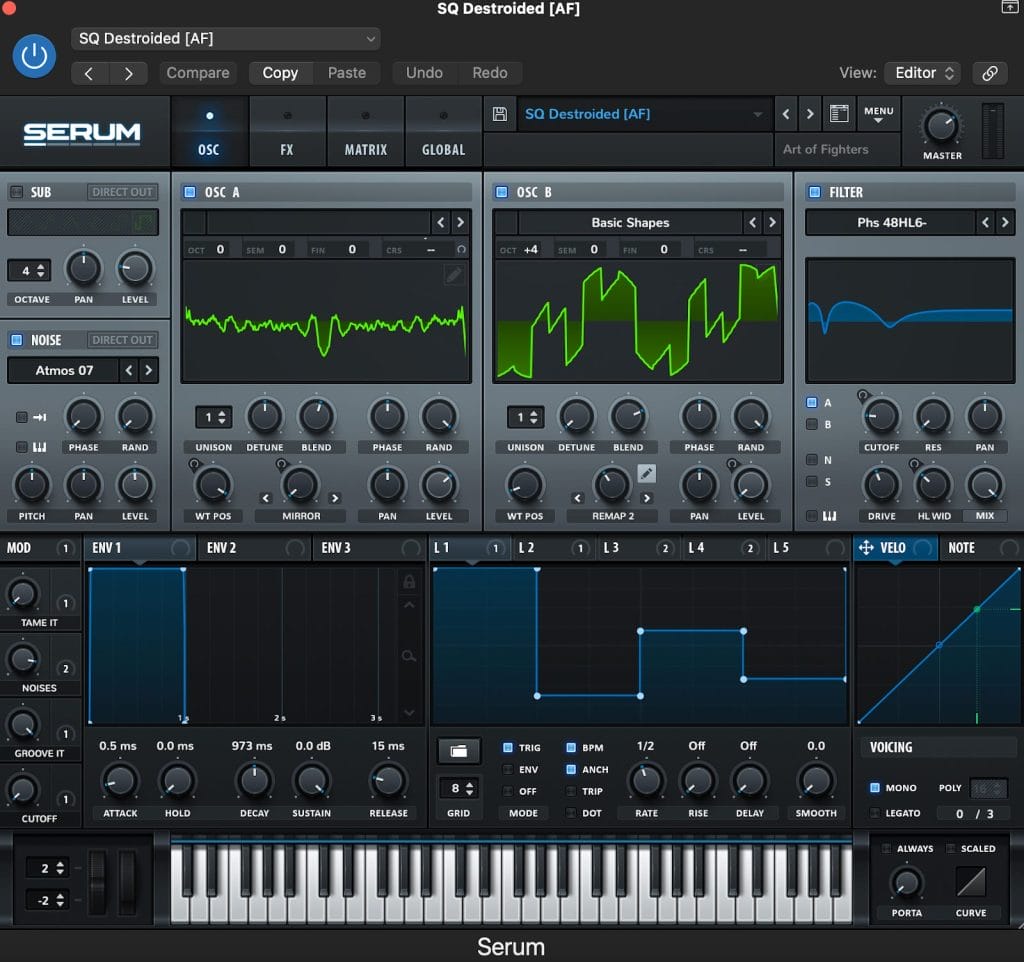Toggle the FILTER enable switch
The image size is (1024, 962).
click(814, 191)
